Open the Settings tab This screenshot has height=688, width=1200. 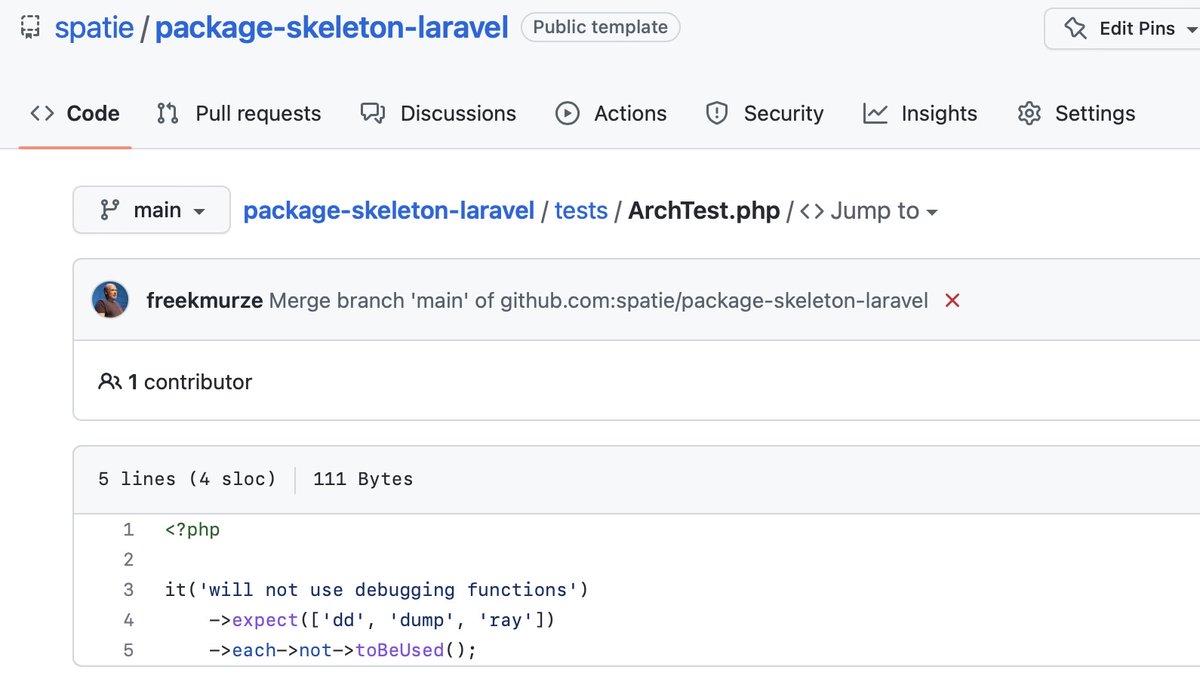click(1076, 113)
